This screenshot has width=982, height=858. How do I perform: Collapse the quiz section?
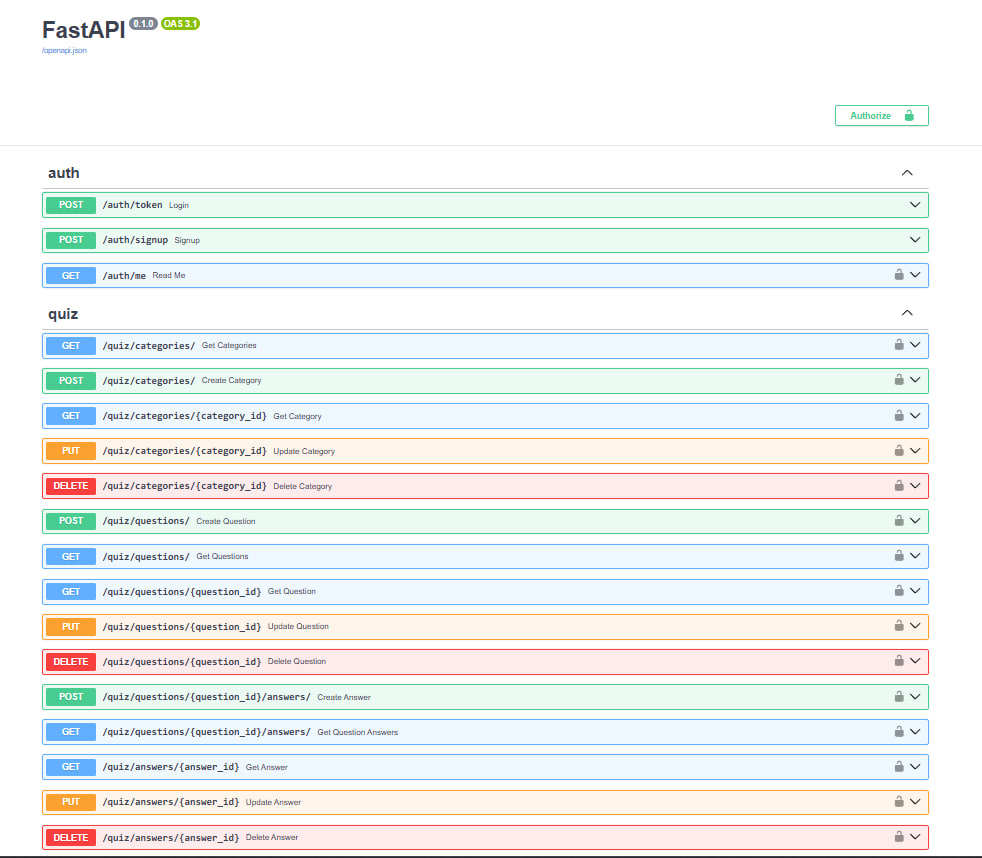[907, 313]
